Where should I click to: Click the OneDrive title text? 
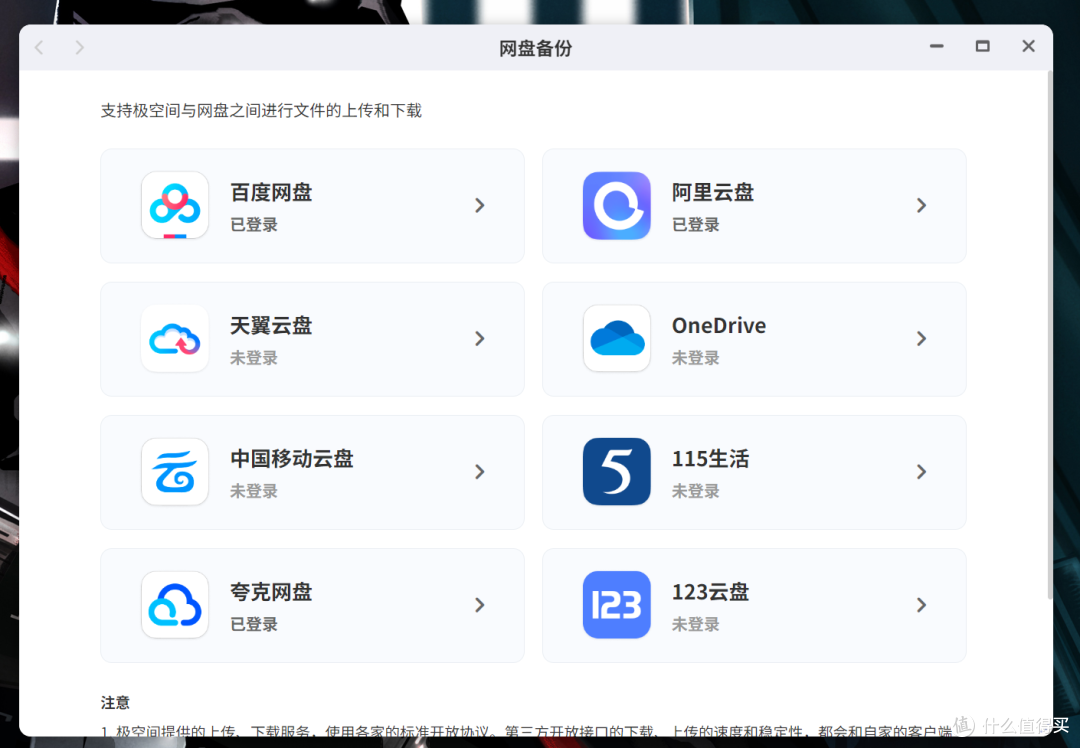(x=719, y=325)
